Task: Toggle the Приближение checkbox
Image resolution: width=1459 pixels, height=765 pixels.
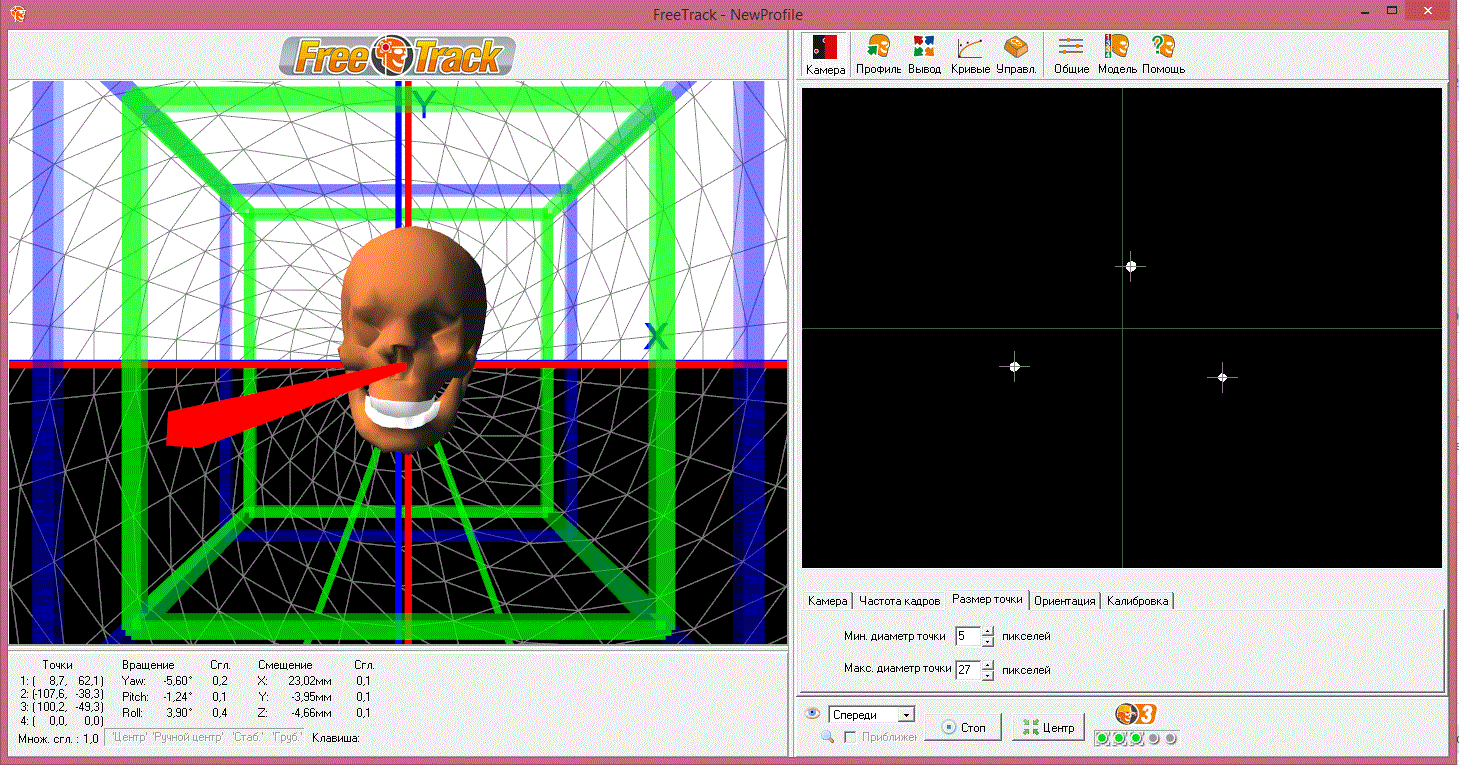Action: 850,737
